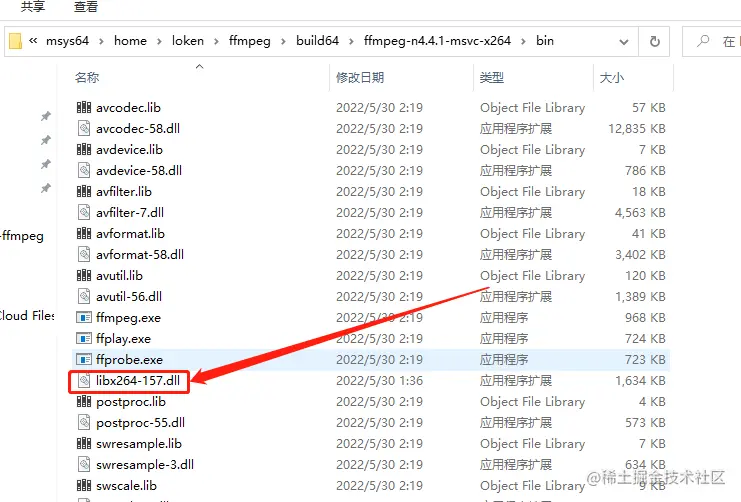This screenshot has width=741, height=502.
Task: Click the avdevice.lib file icon
Action: [84, 149]
